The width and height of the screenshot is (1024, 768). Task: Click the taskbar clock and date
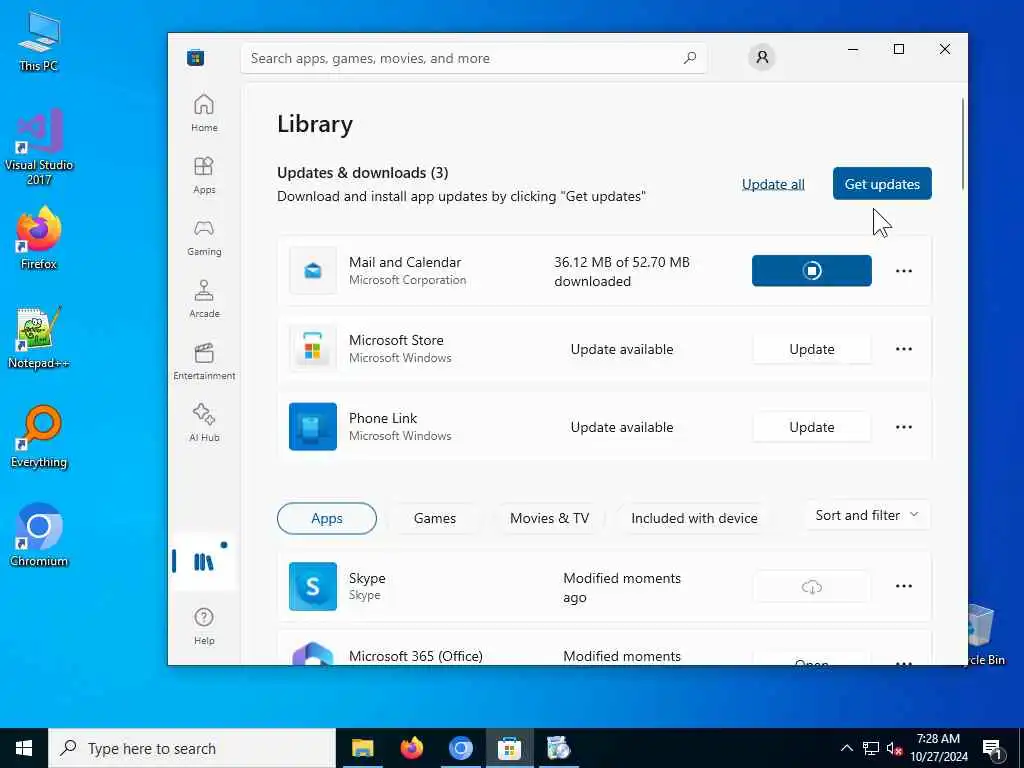pyautogui.click(x=938, y=748)
